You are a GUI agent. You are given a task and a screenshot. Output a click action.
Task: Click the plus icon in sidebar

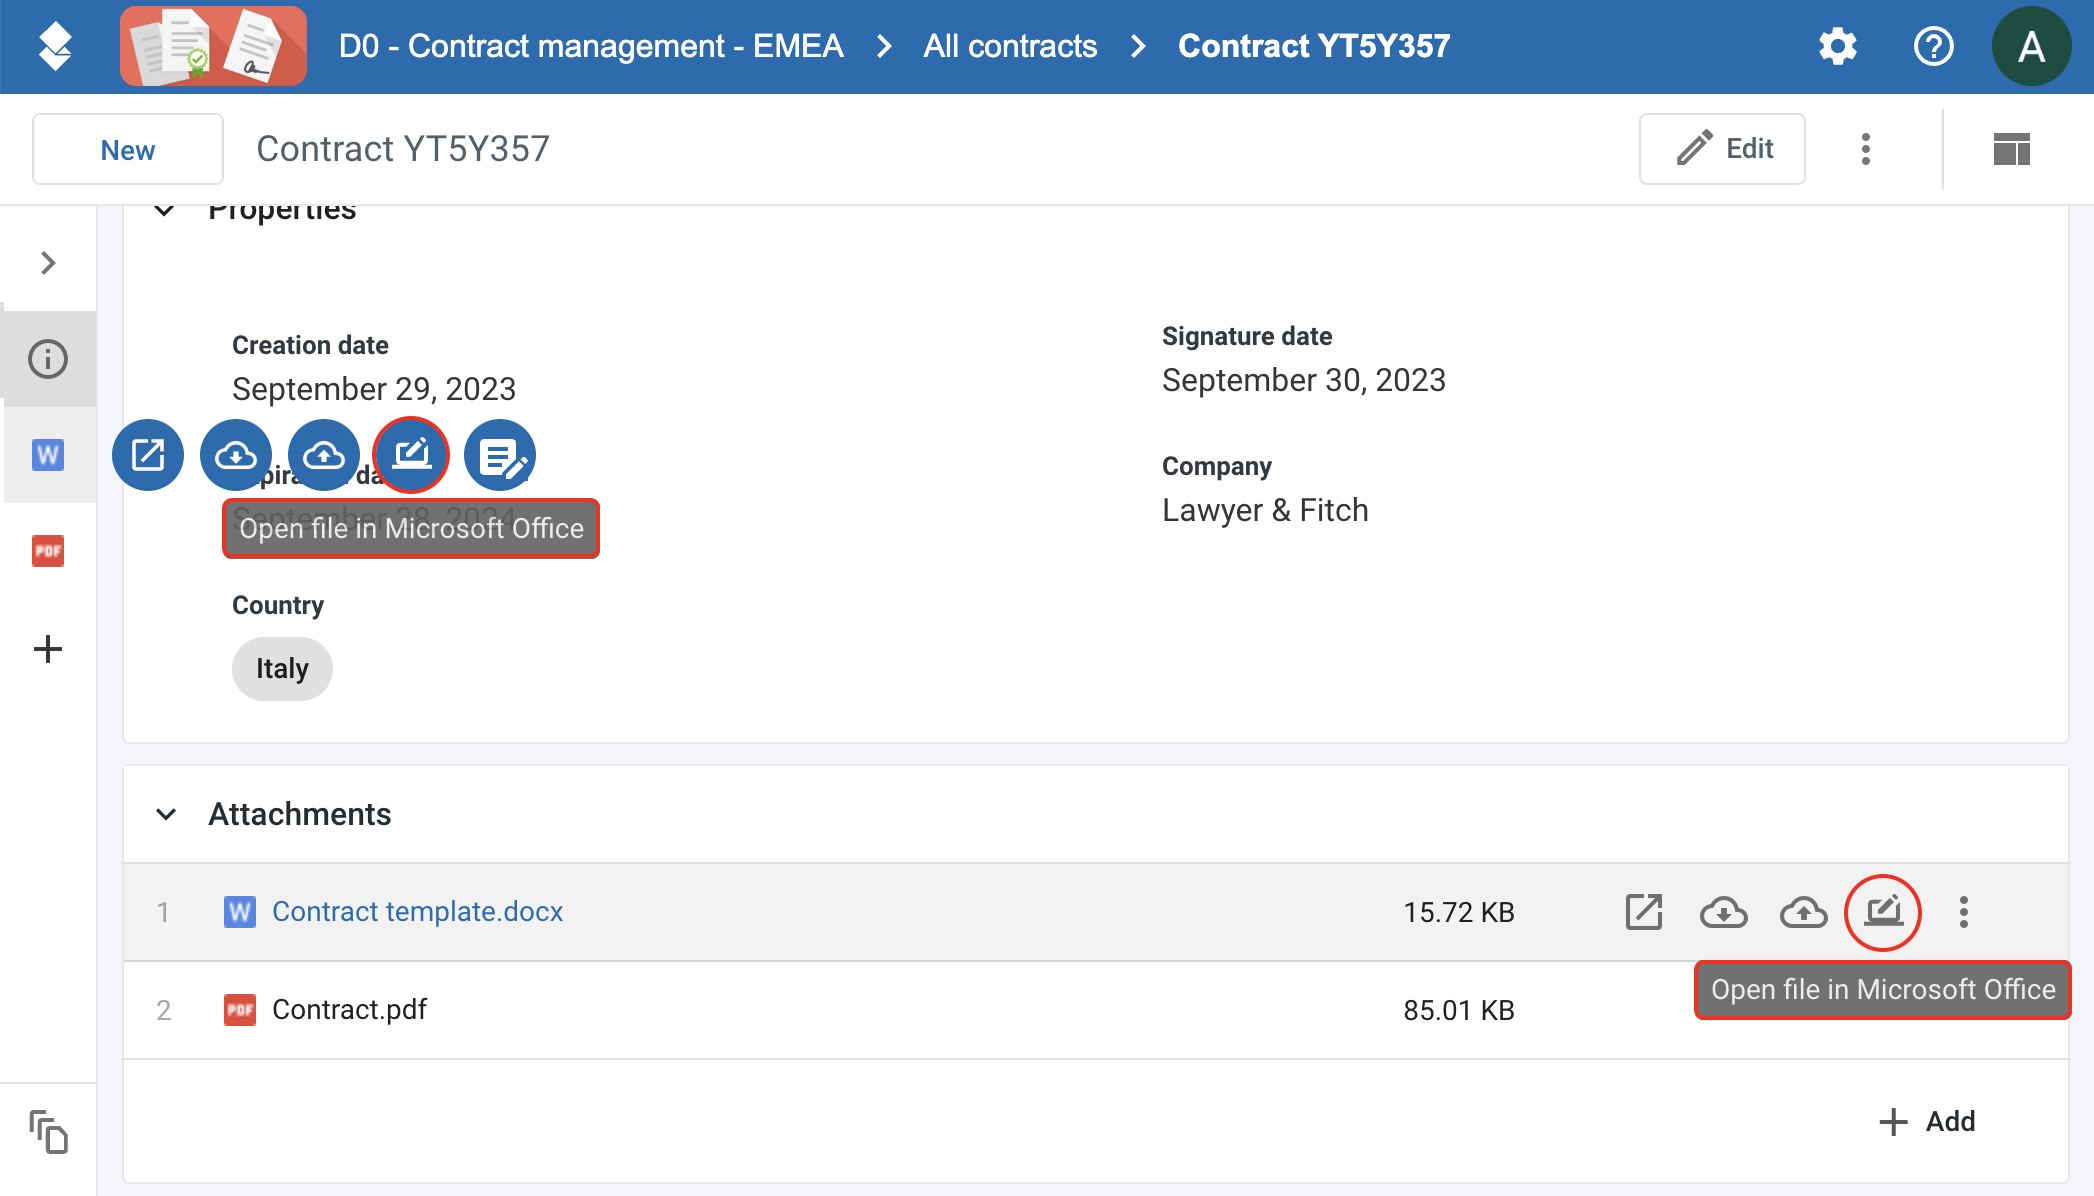(x=48, y=649)
